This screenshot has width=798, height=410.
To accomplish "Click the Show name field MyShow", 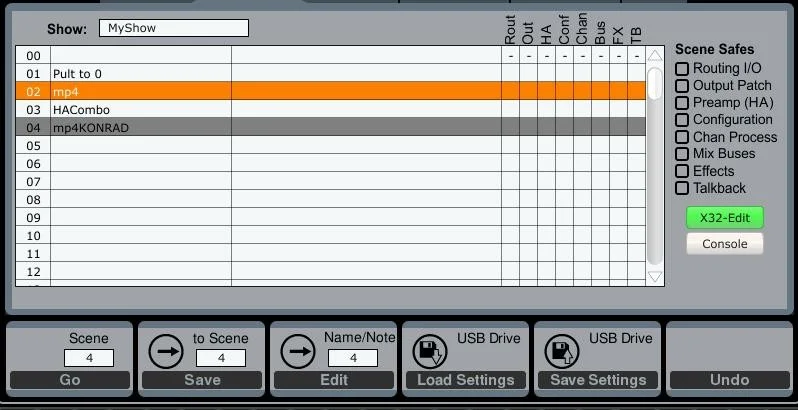I will tap(174, 28).
